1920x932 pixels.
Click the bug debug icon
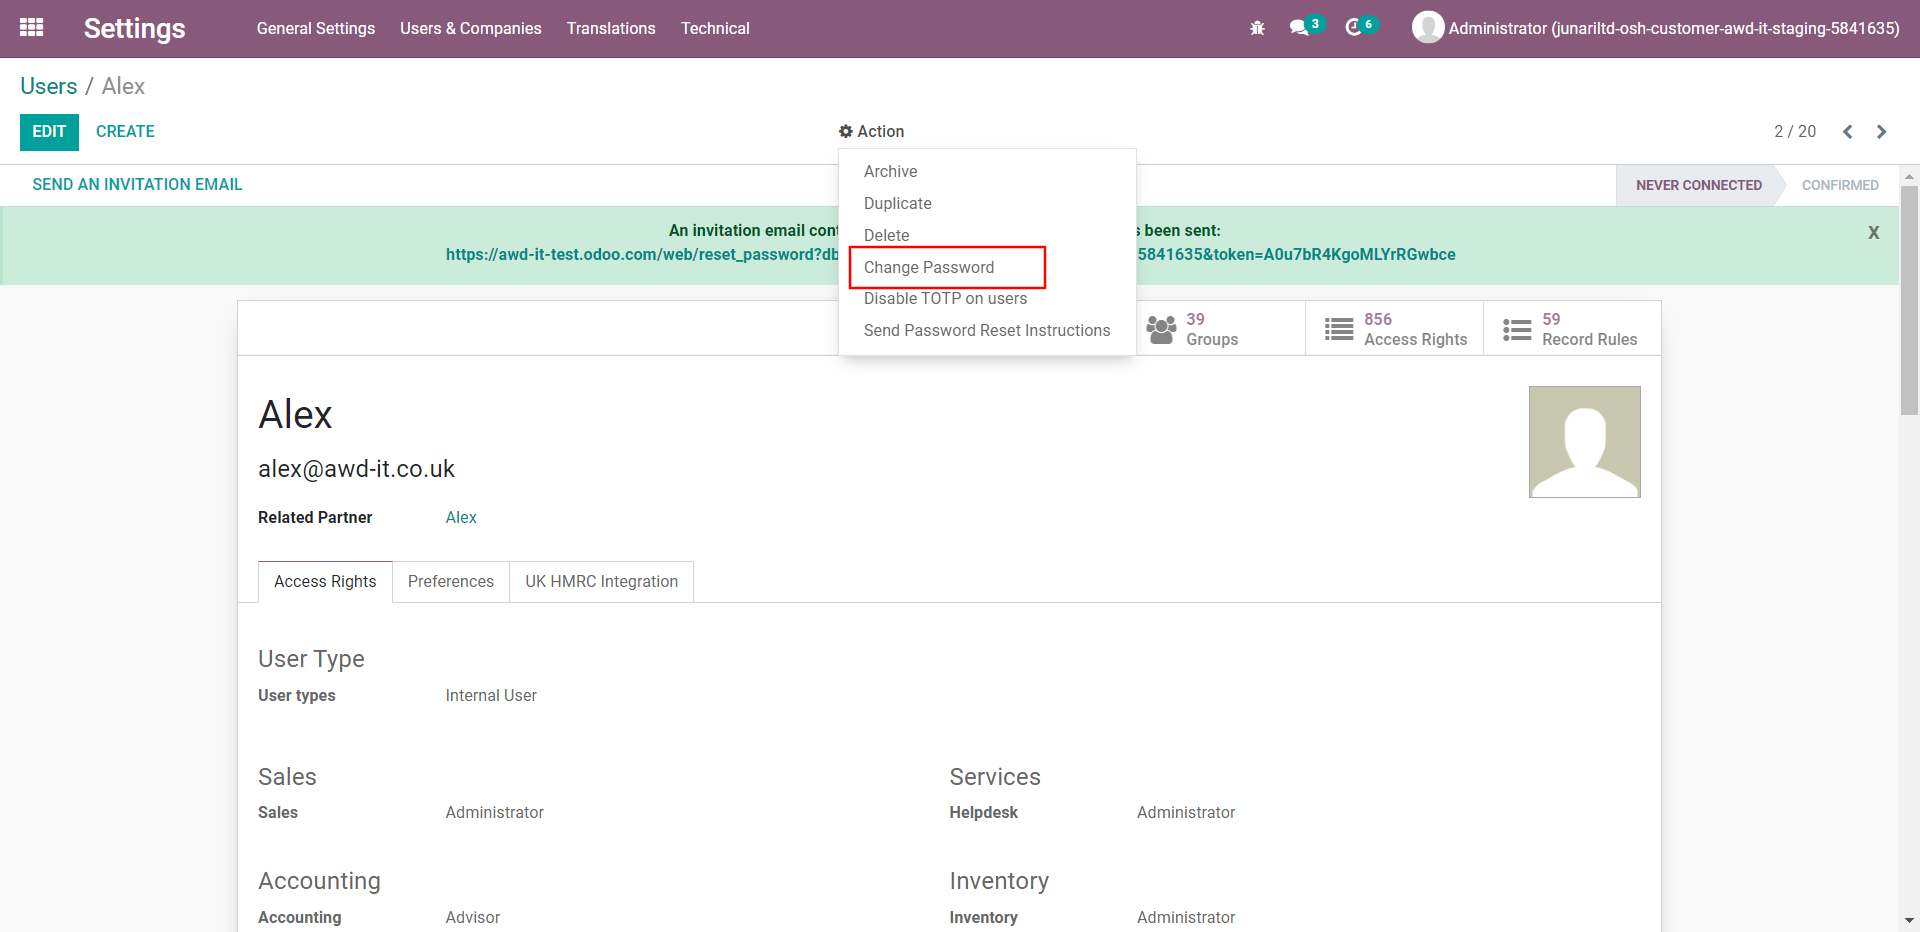coord(1257,28)
